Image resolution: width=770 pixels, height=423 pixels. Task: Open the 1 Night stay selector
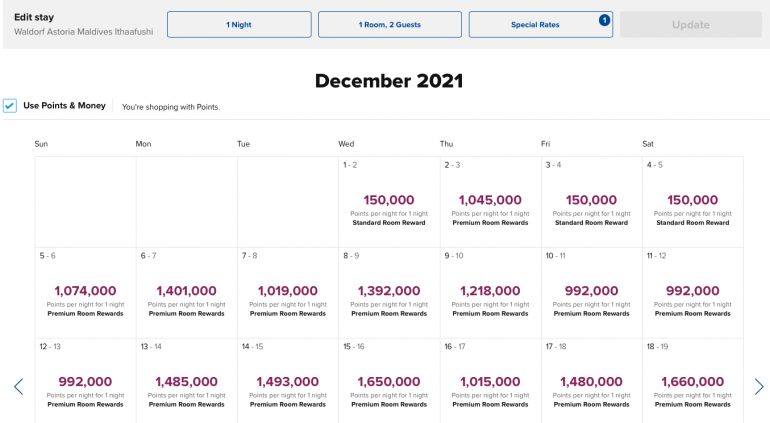coord(239,25)
